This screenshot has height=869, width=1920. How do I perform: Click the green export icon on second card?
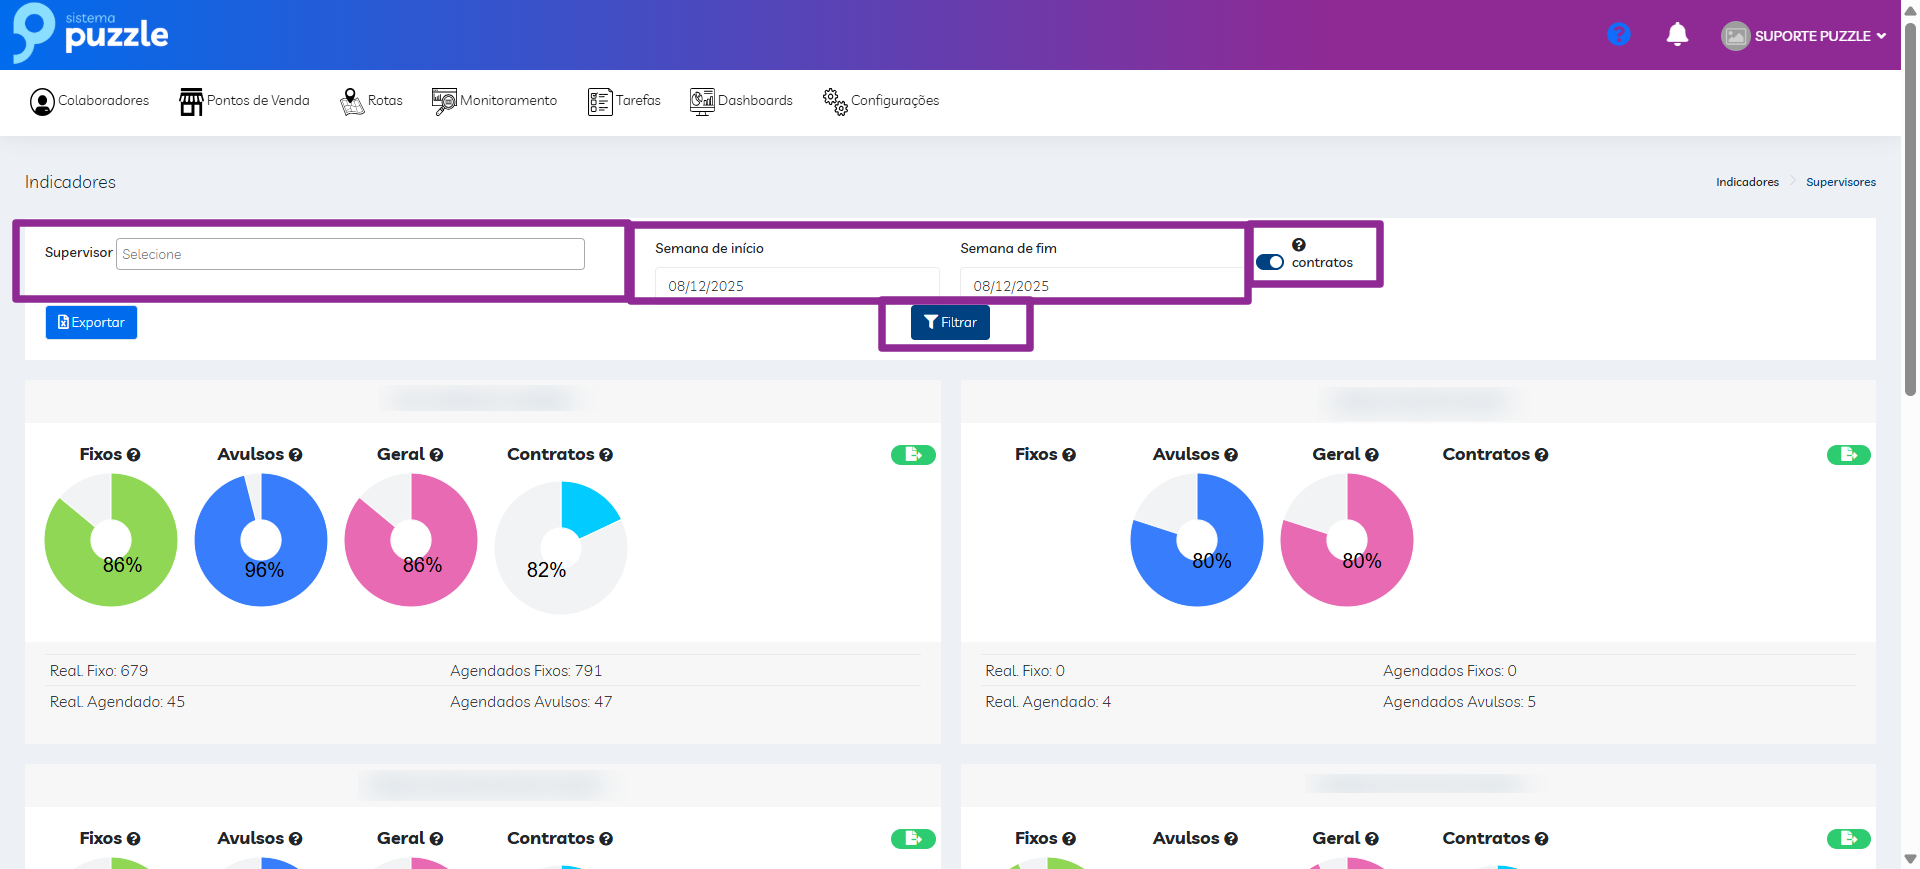[1848, 455]
